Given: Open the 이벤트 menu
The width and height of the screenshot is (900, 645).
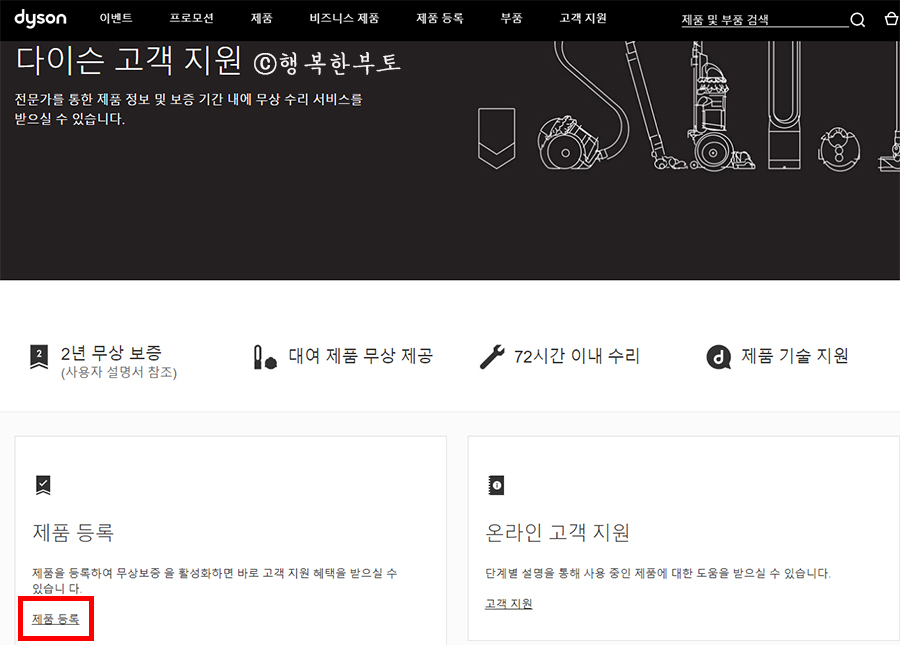Looking at the screenshot, I should (116, 18).
